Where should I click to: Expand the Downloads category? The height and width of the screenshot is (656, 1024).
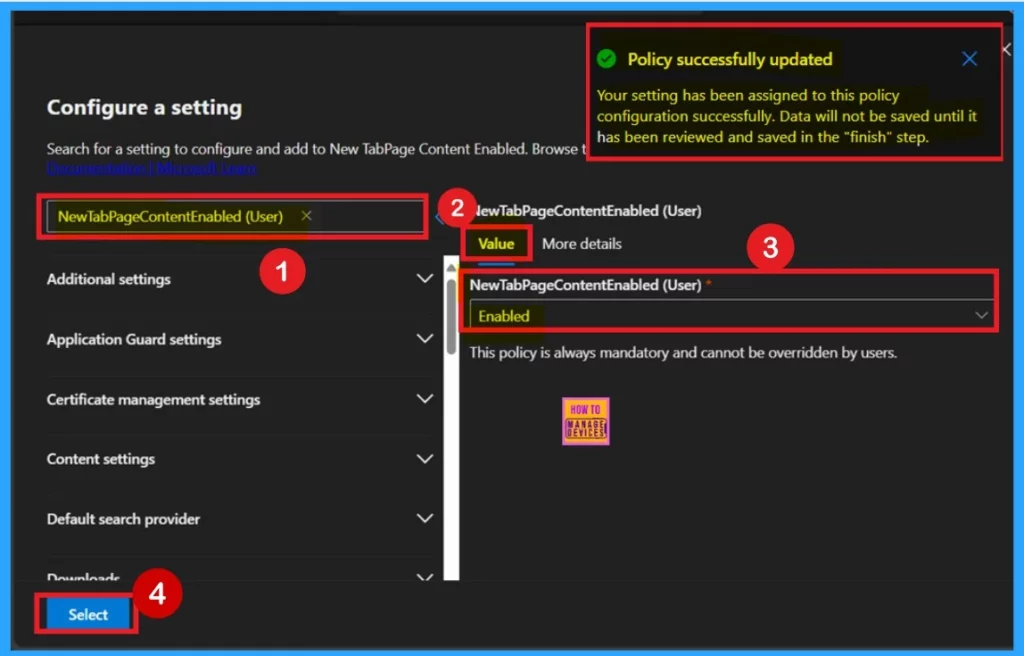424,576
